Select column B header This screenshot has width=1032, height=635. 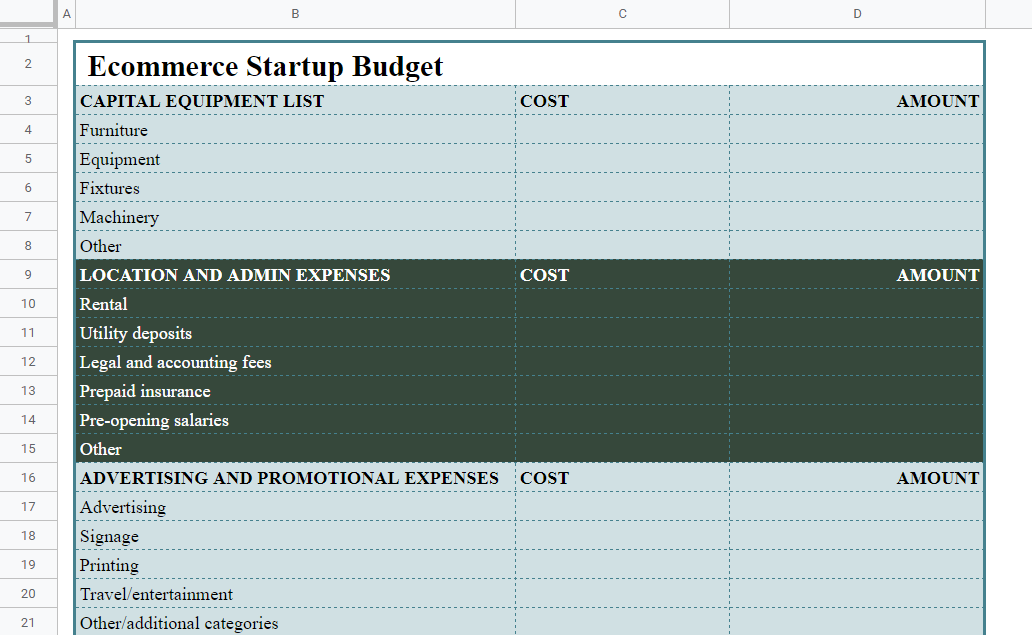[x=295, y=13]
